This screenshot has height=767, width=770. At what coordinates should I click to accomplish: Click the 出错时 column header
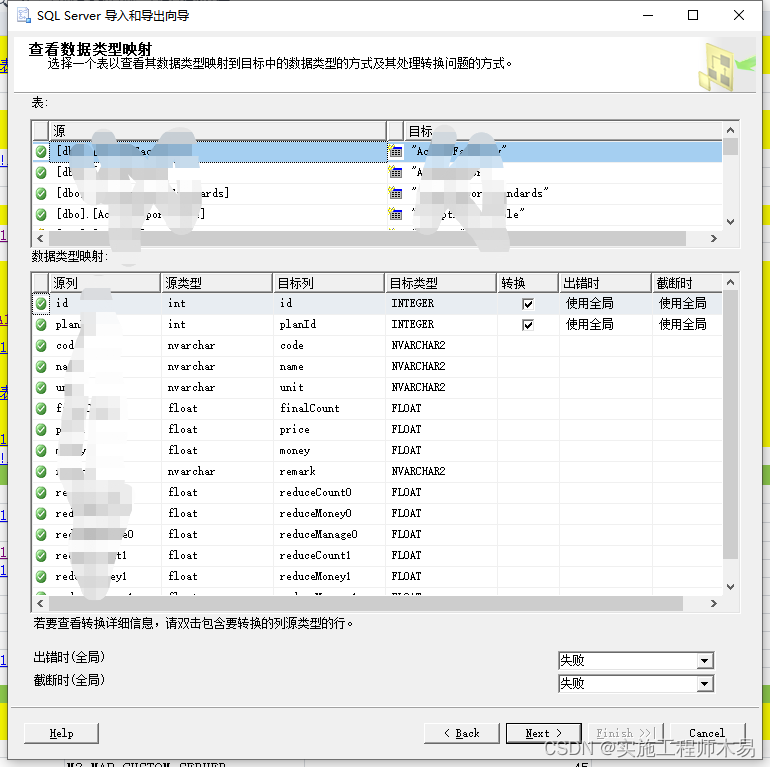tap(605, 283)
